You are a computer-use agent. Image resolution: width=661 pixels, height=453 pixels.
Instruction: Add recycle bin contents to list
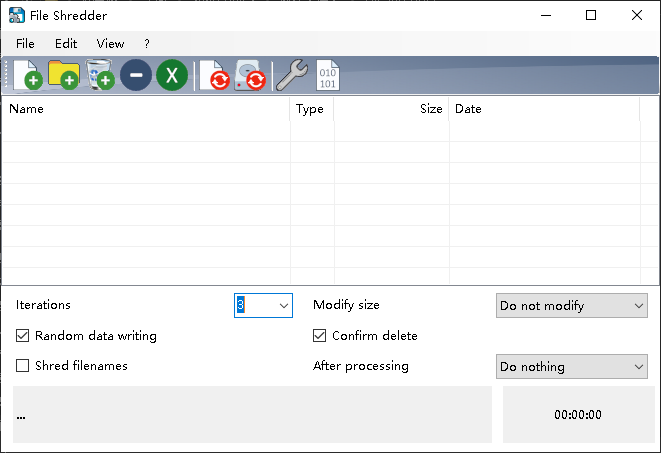99,75
